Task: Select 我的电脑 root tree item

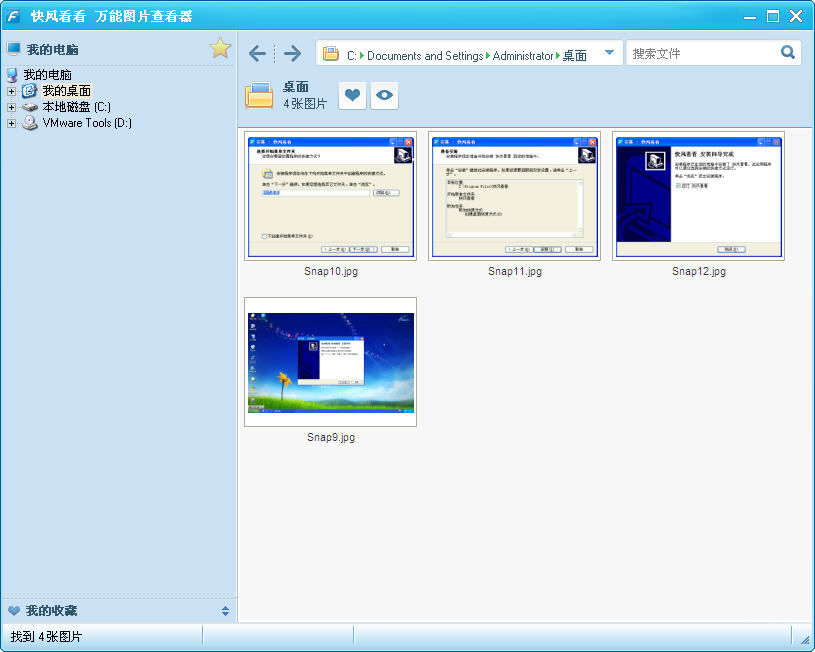Action: (x=47, y=75)
